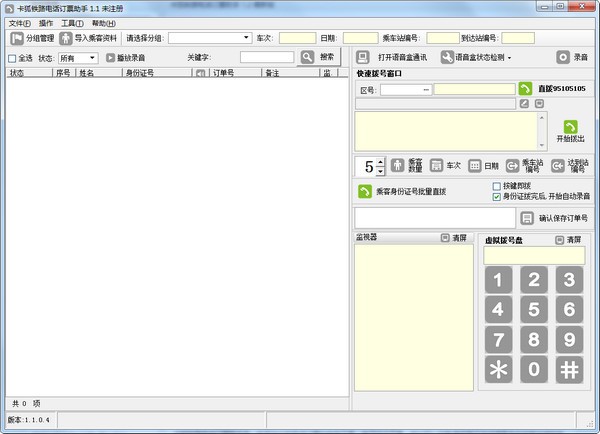Click the order number text box
This screenshot has width=600, height=434.
(x=435, y=218)
